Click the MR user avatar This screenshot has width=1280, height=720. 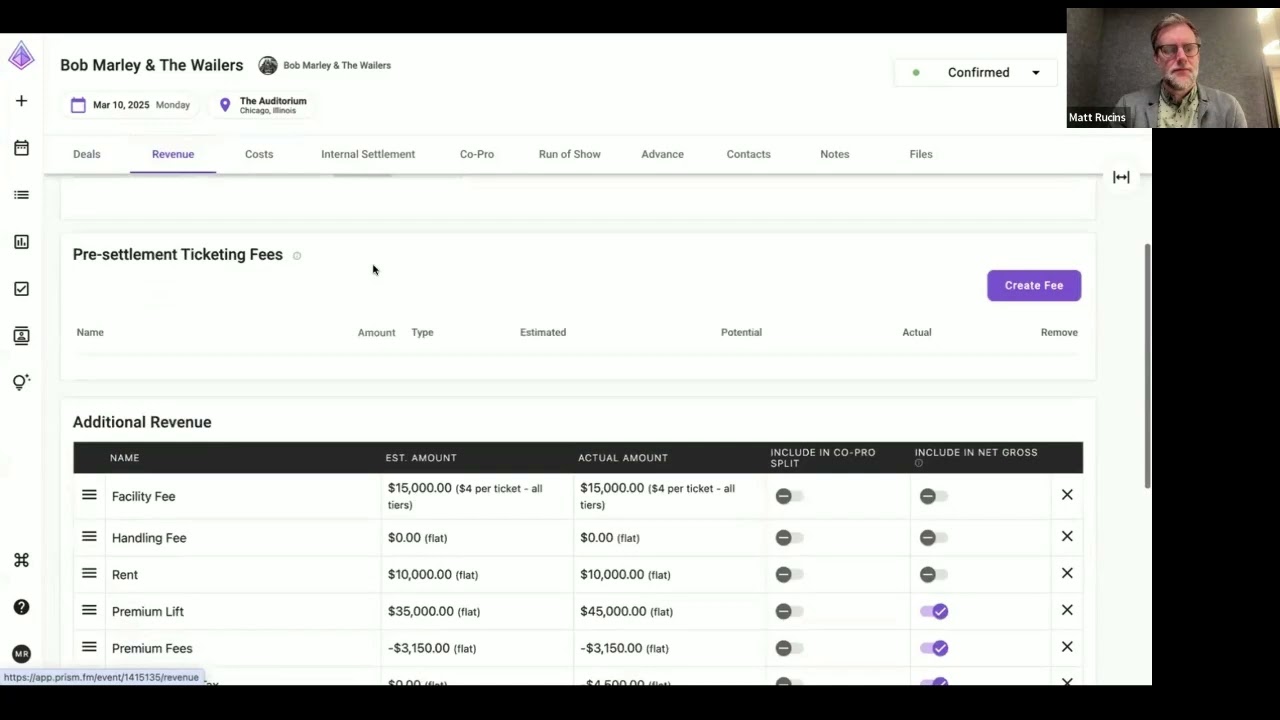coord(21,654)
